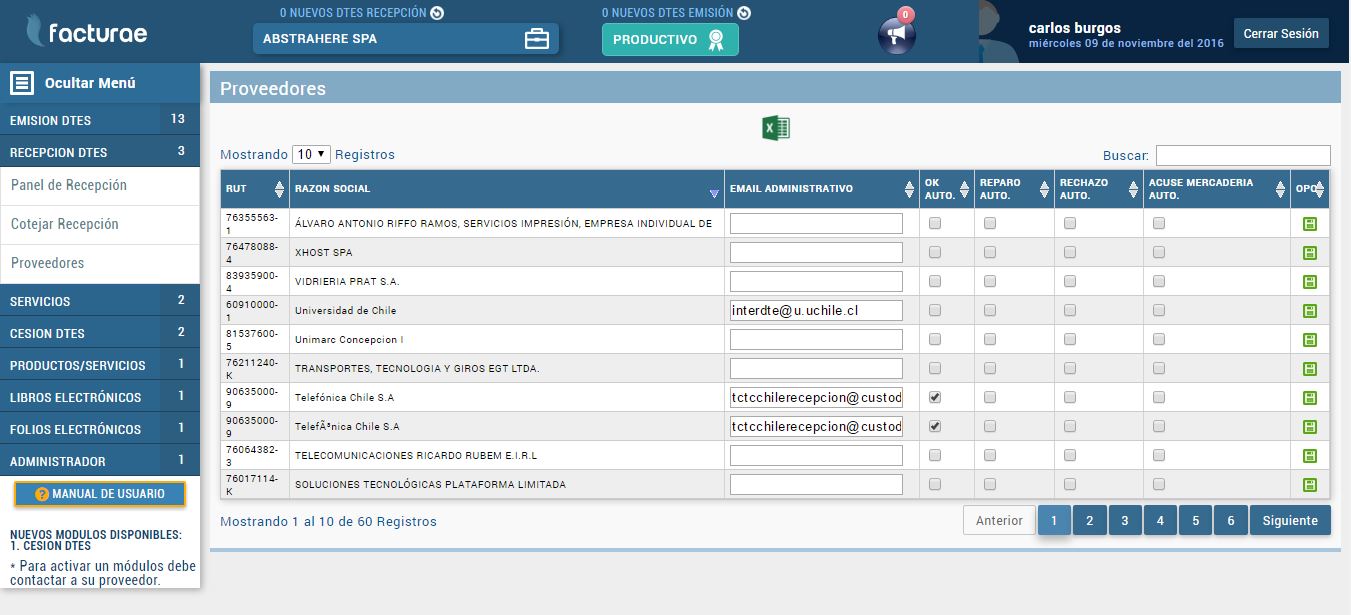Expand the EMISION DTES menu section

pos(100,120)
